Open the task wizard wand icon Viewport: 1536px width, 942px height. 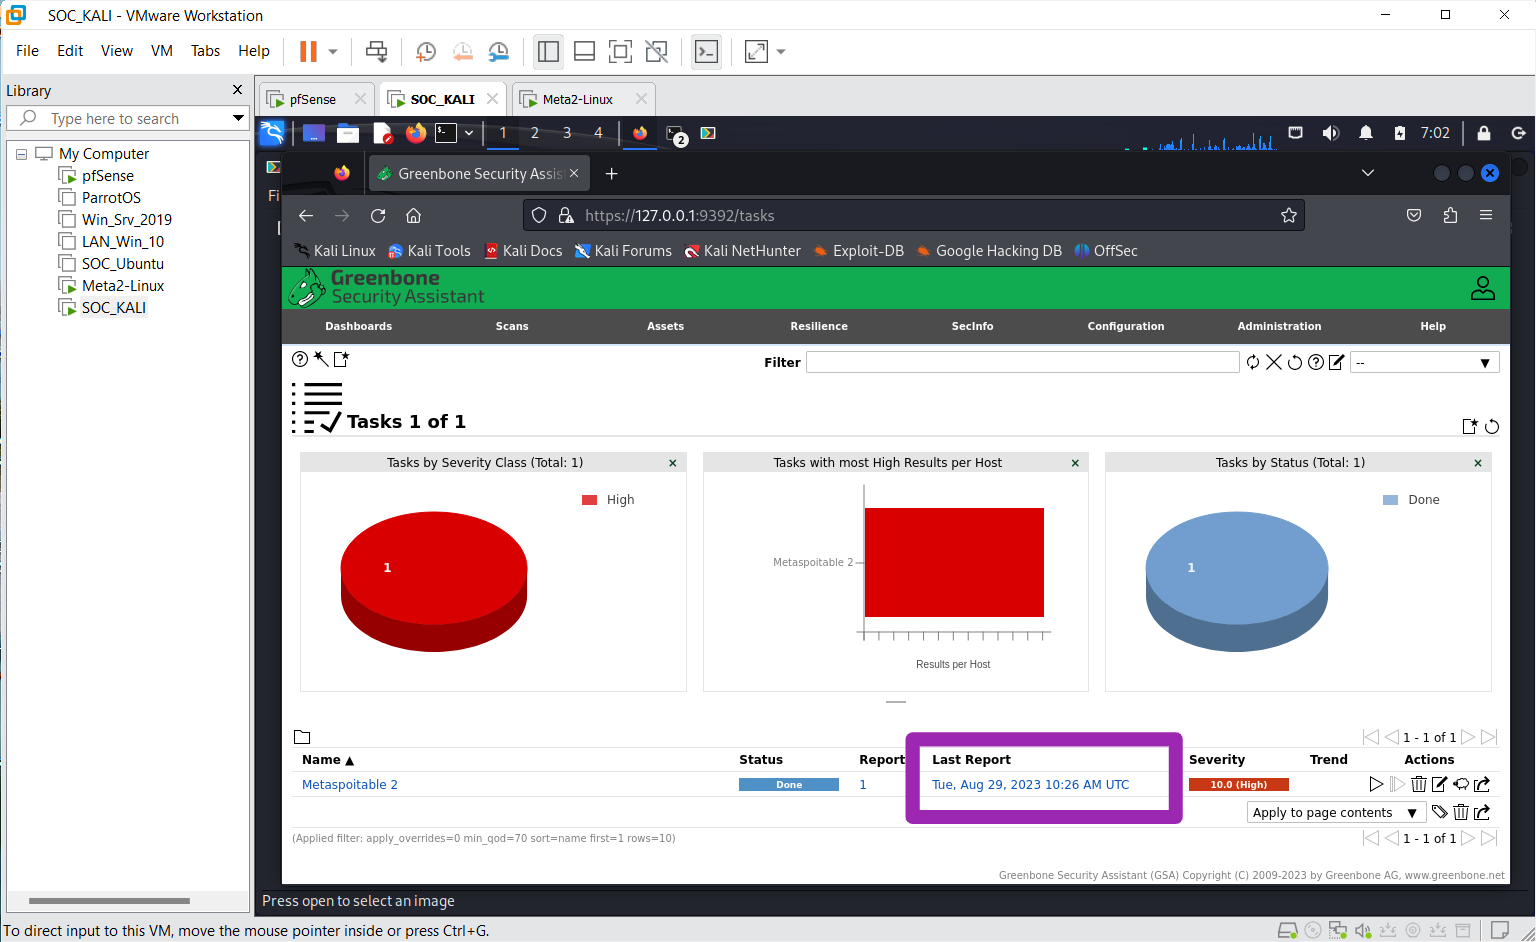(320, 359)
